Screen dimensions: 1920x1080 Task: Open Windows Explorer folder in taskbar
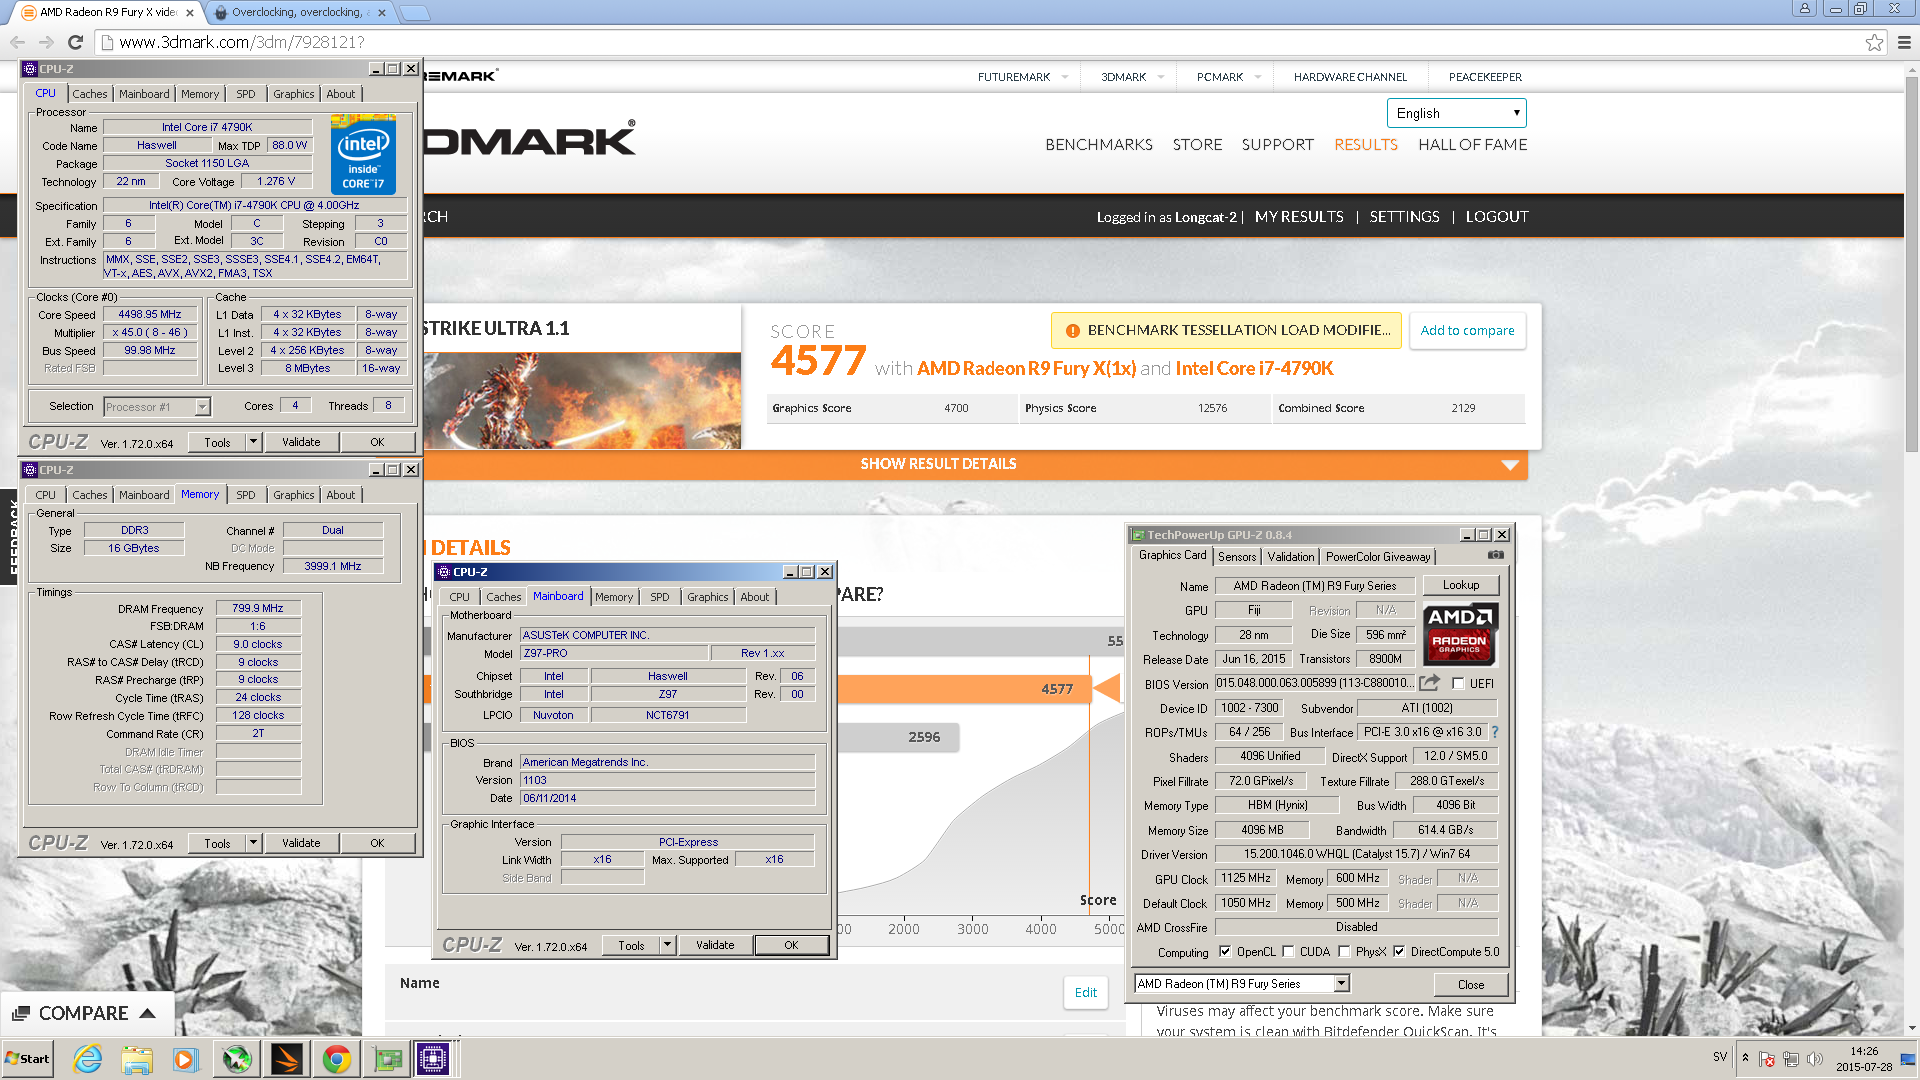[137, 1059]
